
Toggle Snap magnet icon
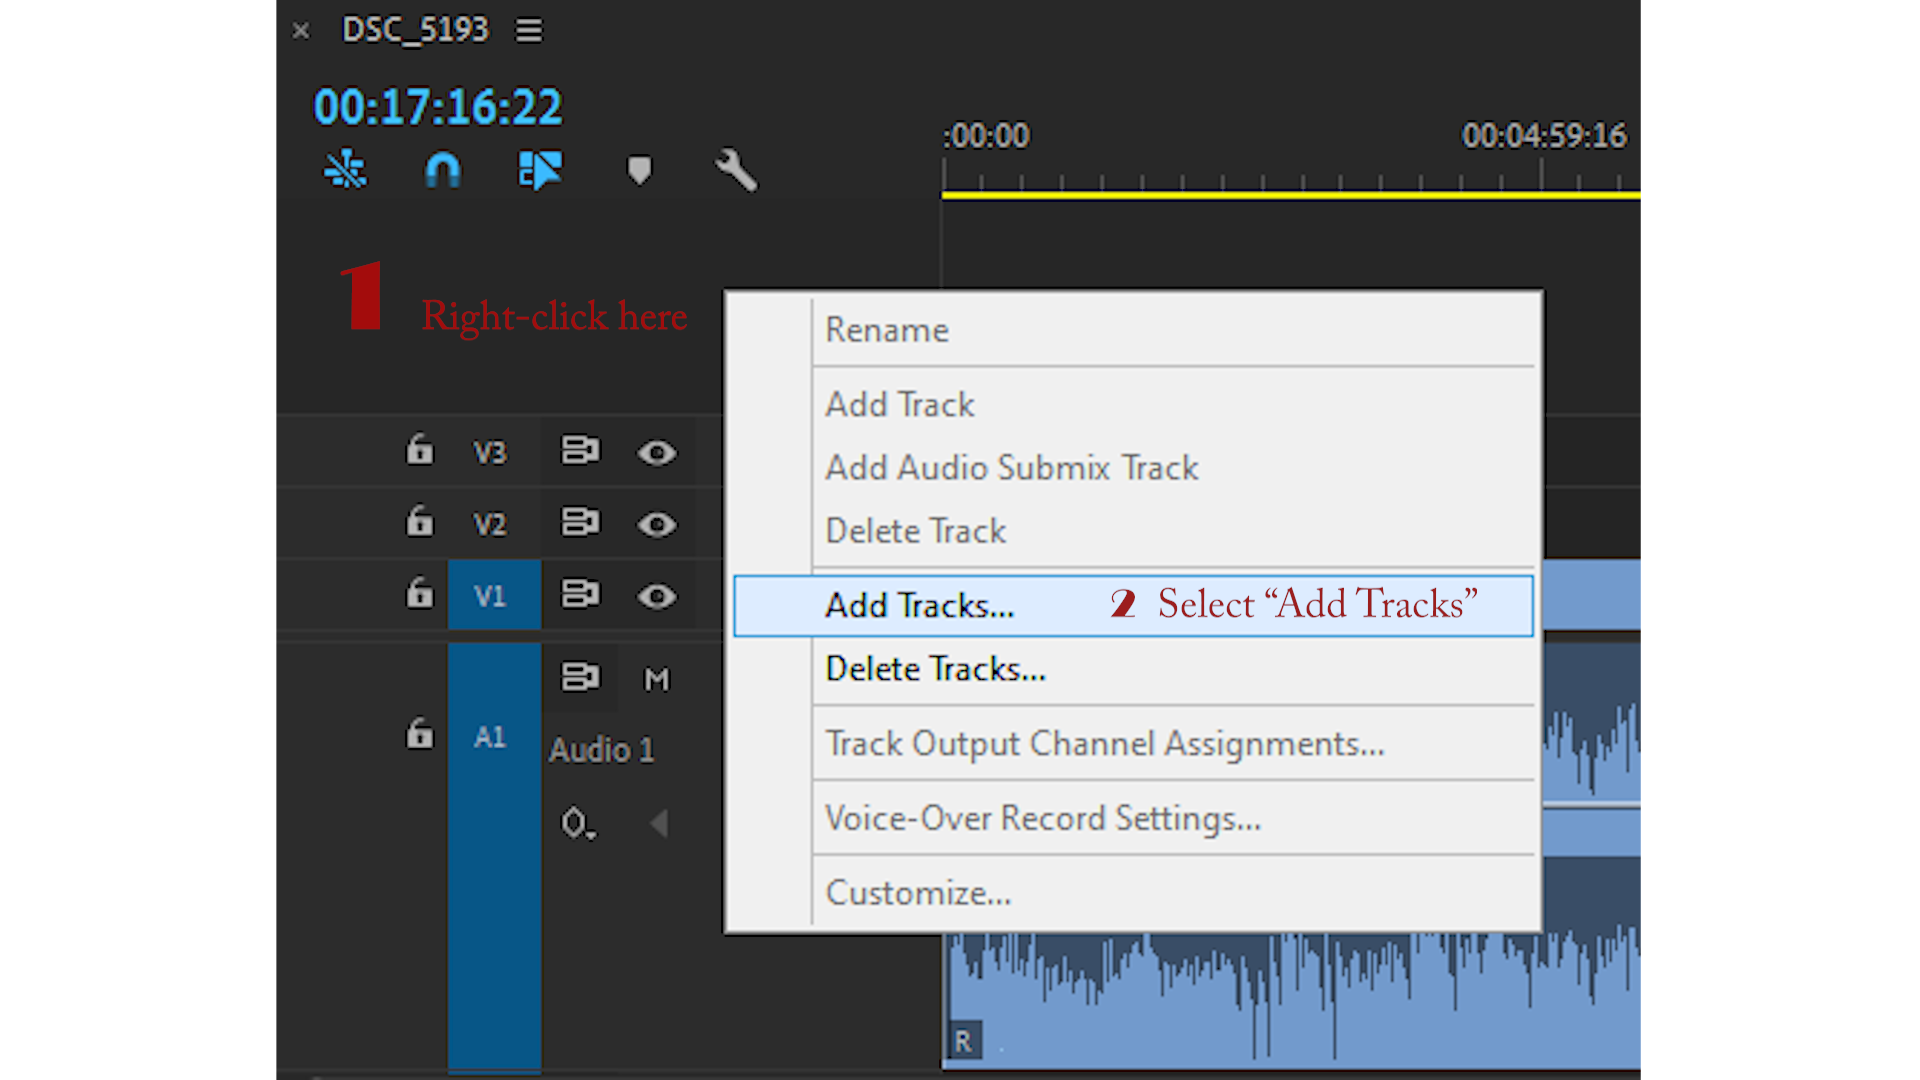(x=443, y=170)
